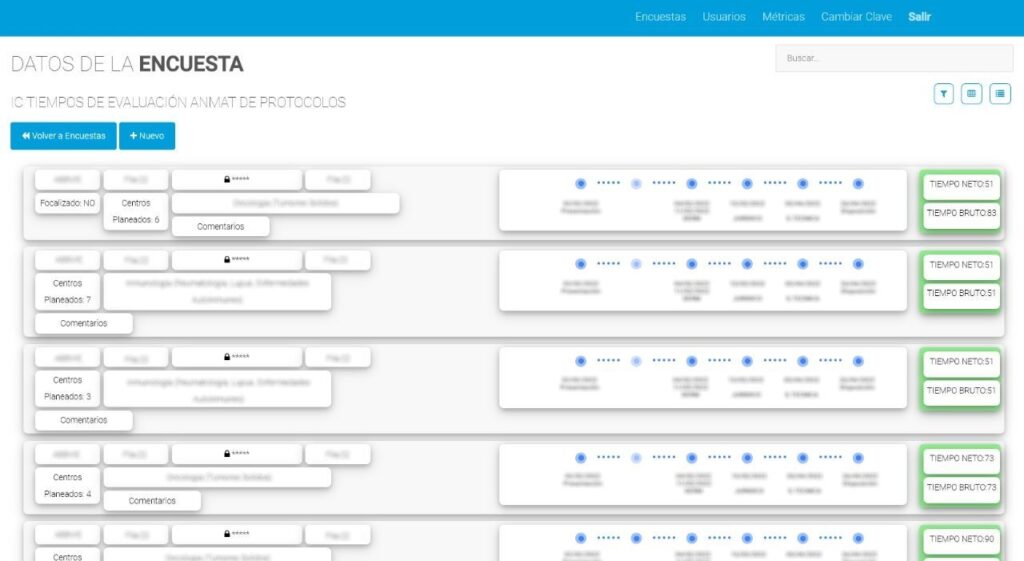The height and width of the screenshot is (561, 1024).
Task: Click the faded second timeline dot in third record
Action: (x=636, y=361)
